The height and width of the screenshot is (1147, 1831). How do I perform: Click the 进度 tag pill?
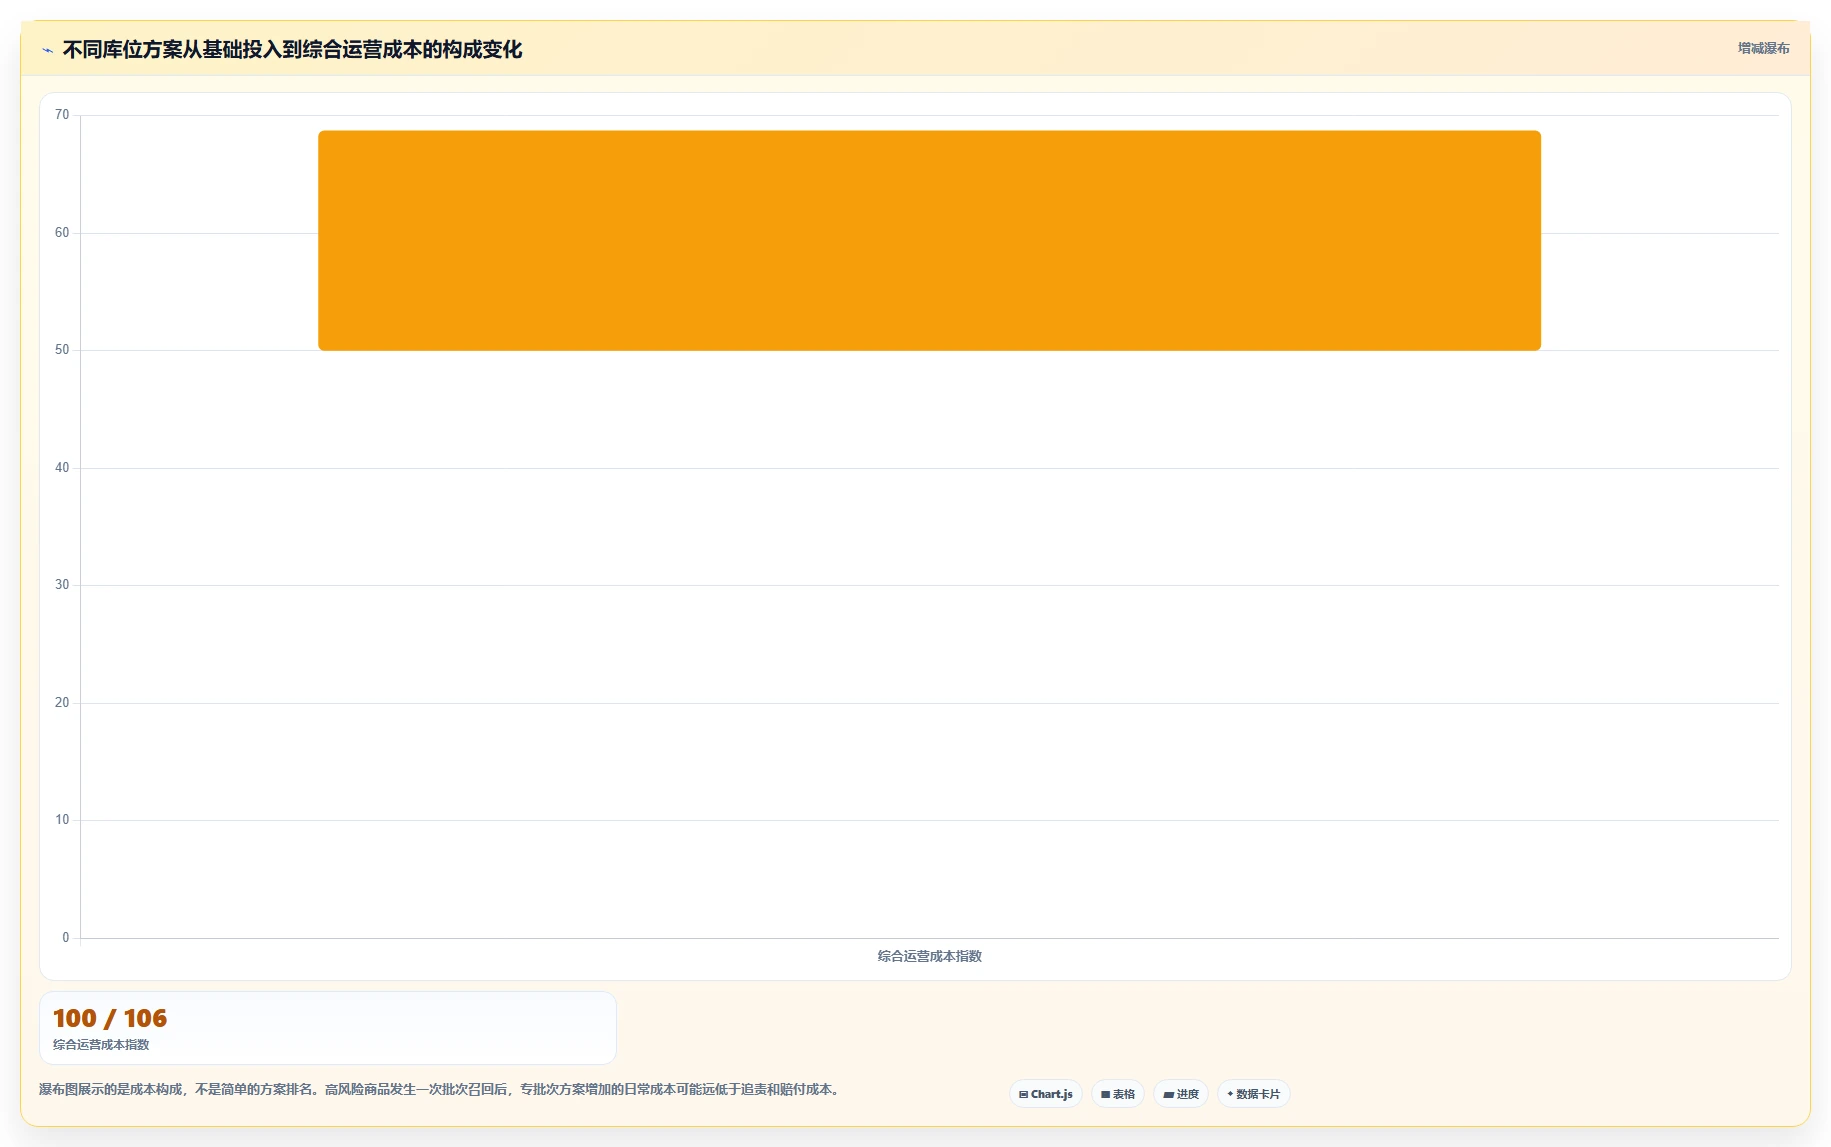(1181, 1094)
